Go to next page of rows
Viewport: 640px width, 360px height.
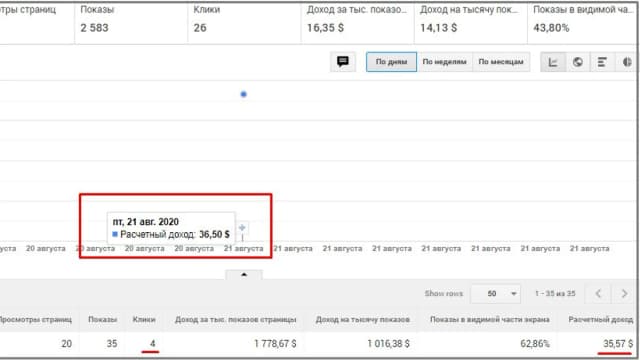(624, 293)
